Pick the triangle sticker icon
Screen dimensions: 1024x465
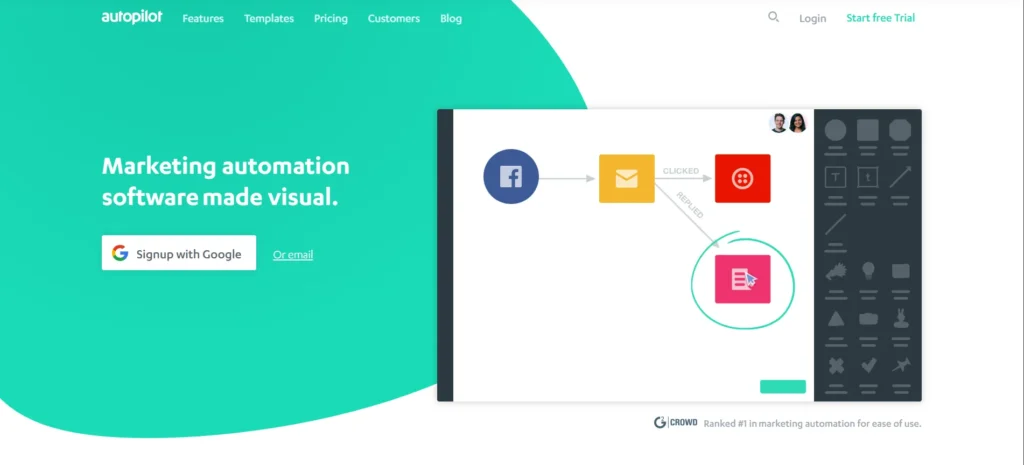coord(835,319)
